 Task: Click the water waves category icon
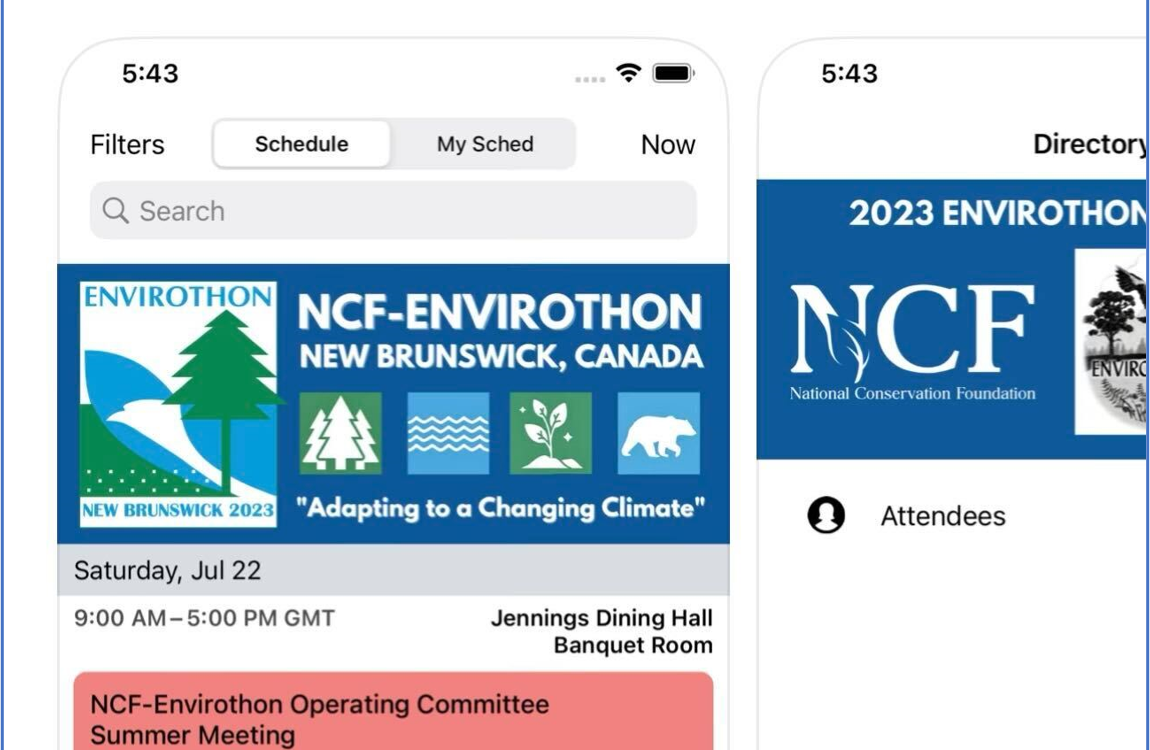coord(448,433)
